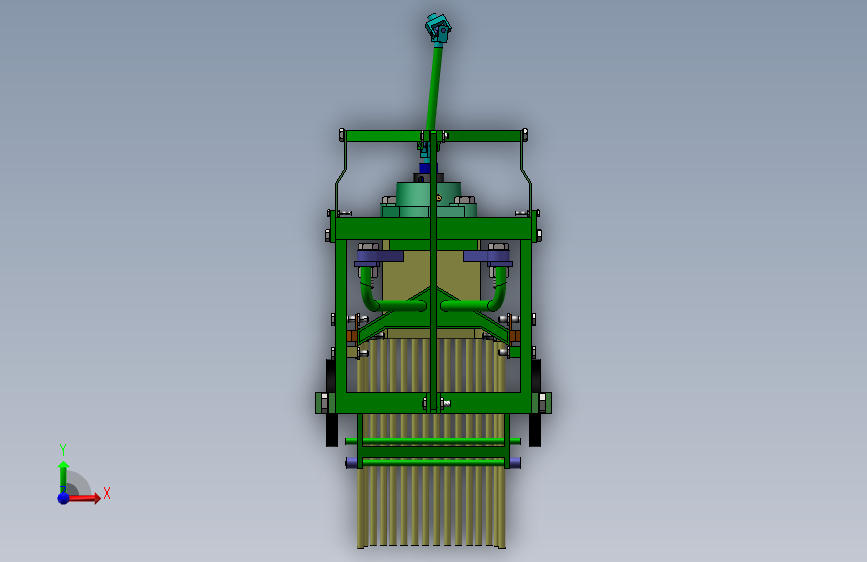Select the long green inclined drive shaft

point(435,89)
